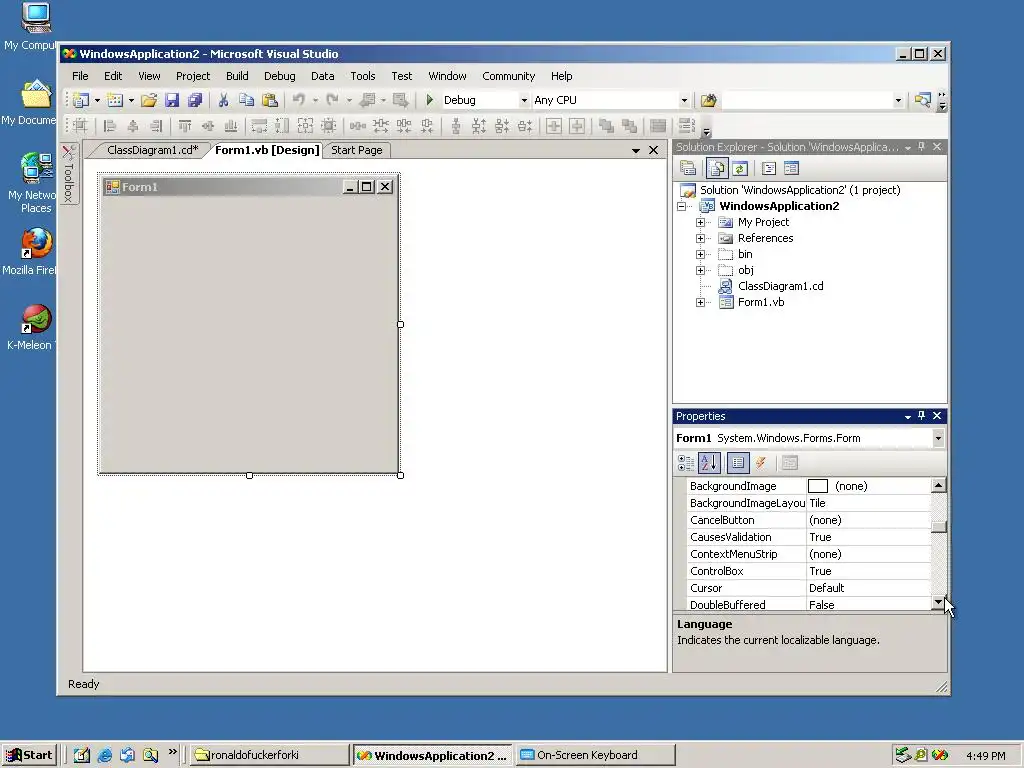Click the Open File folder icon
This screenshot has width=1024, height=768.
pyautogui.click(x=149, y=100)
